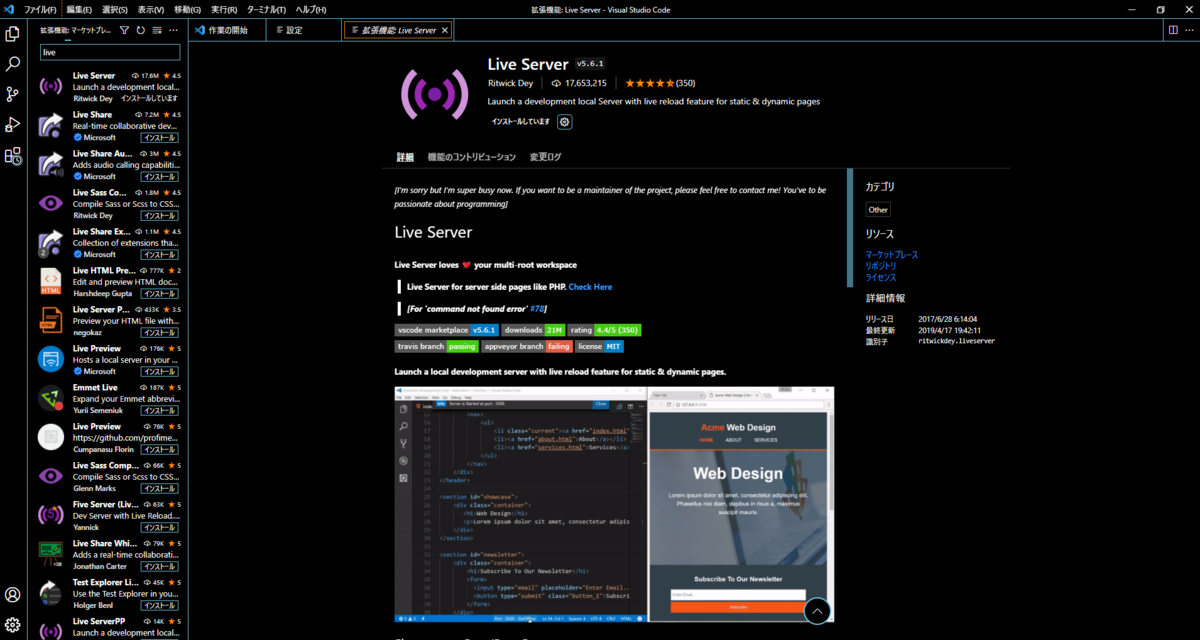Click scroll-to-top arrow button in readme
The width and height of the screenshot is (1200, 640).
click(817, 610)
